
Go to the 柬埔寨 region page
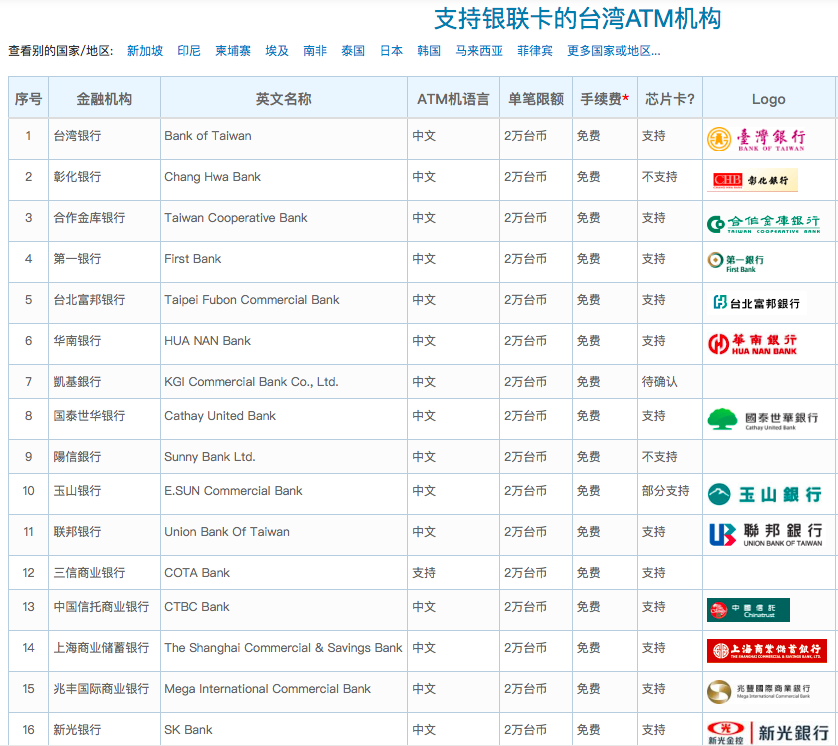[233, 51]
